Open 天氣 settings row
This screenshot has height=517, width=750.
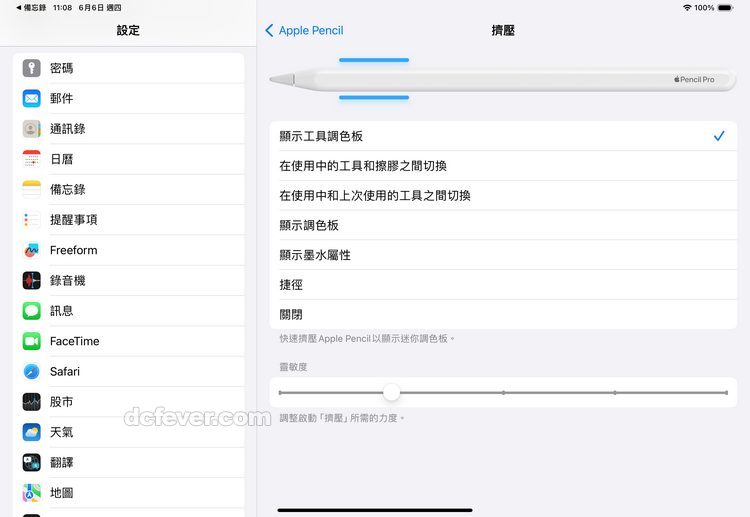[129, 432]
